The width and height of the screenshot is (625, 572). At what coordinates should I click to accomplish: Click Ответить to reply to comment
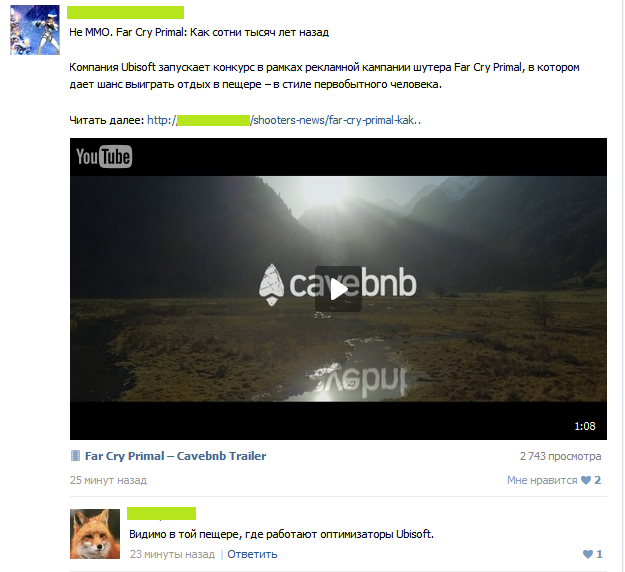252,554
